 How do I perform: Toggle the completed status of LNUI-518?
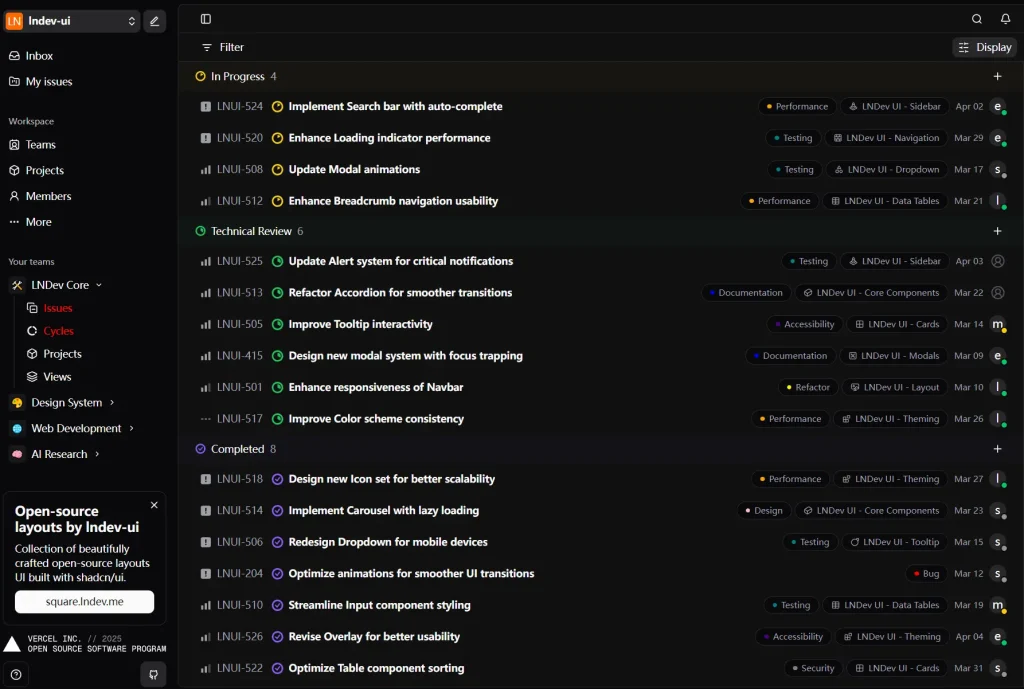point(278,479)
